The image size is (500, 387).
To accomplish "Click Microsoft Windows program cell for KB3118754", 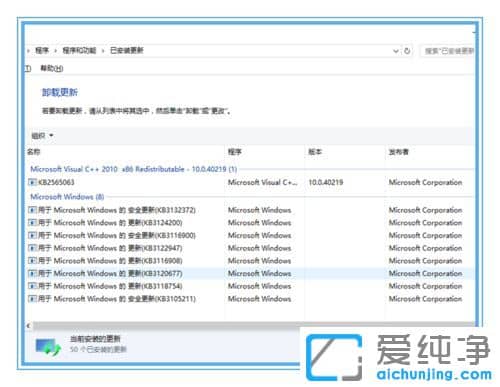I will [259, 286].
